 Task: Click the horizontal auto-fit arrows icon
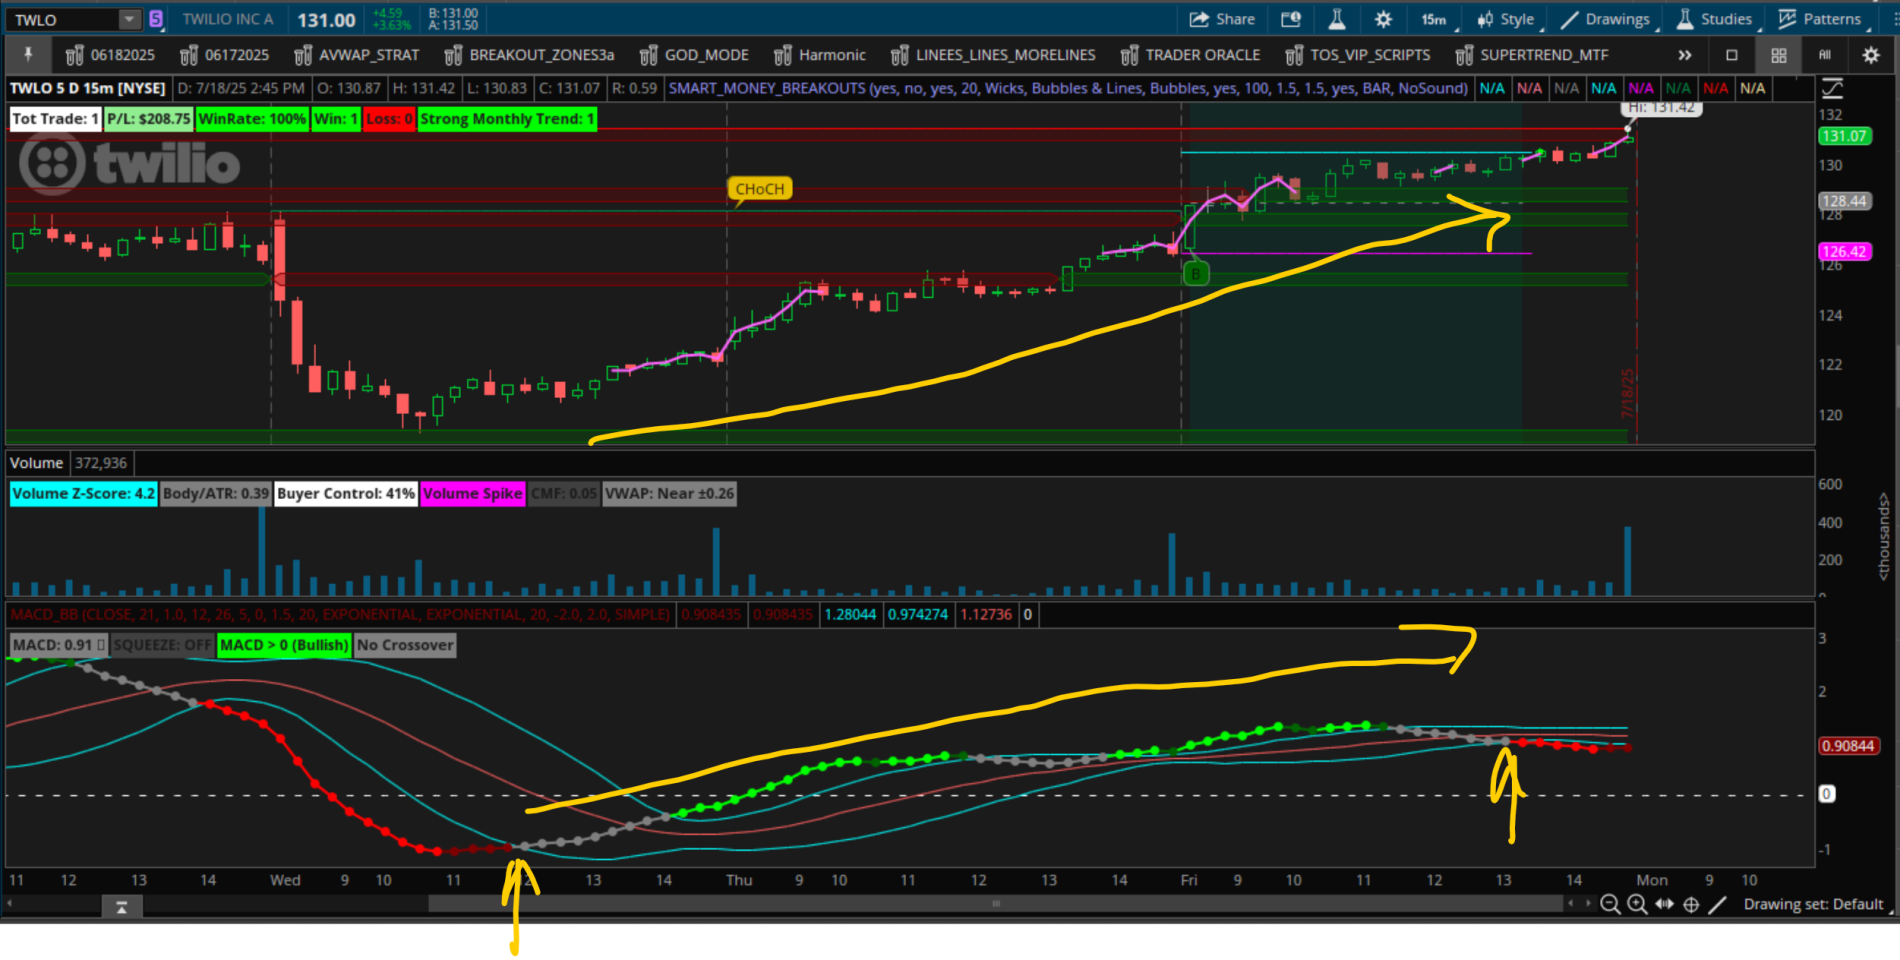coord(1664,904)
